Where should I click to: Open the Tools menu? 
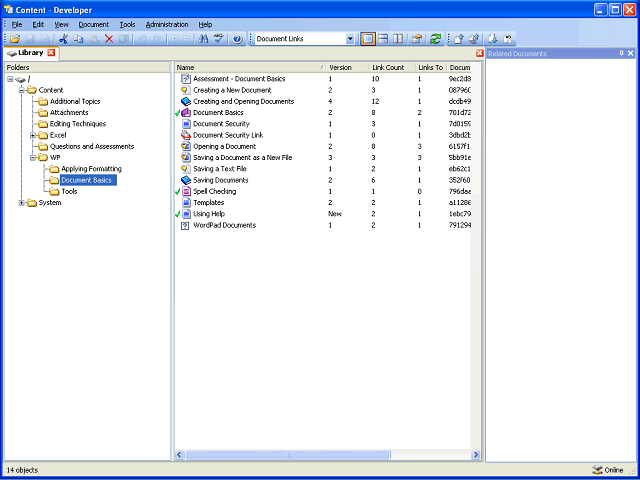pyautogui.click(x=127, y=24)
